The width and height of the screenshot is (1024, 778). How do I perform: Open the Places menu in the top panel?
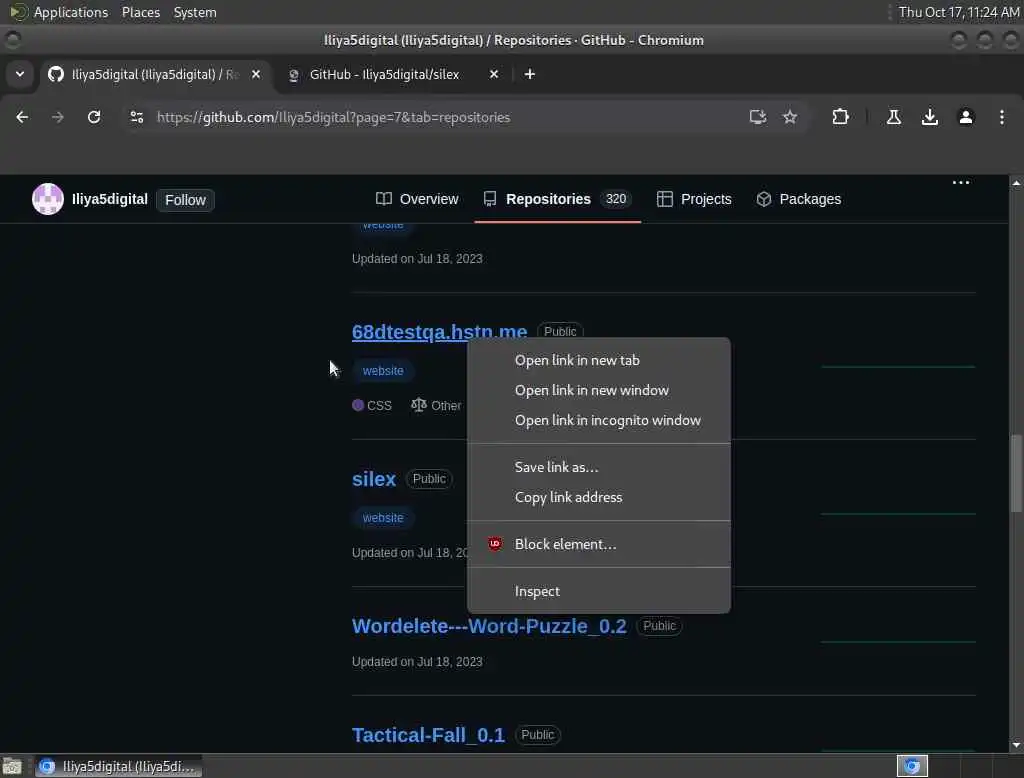pos(141,12)
